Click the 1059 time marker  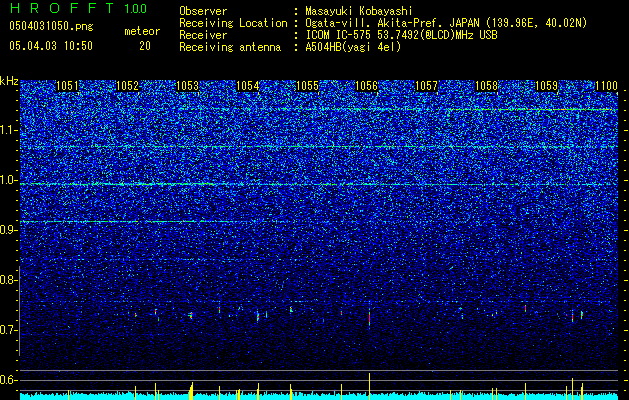pos(546,86)
